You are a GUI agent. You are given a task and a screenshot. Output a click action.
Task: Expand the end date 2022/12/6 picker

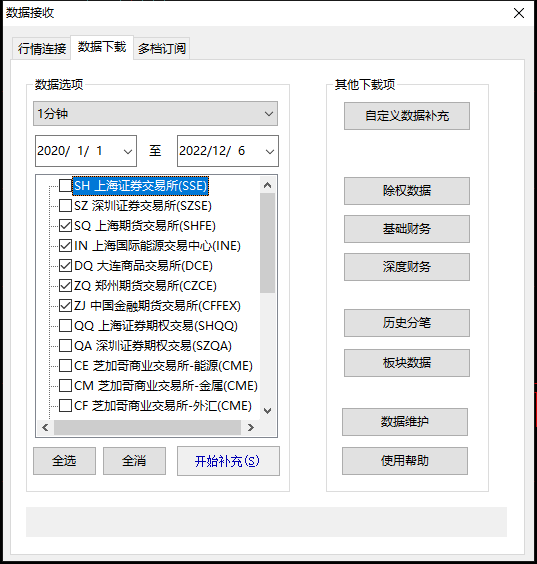coord(270,151)
